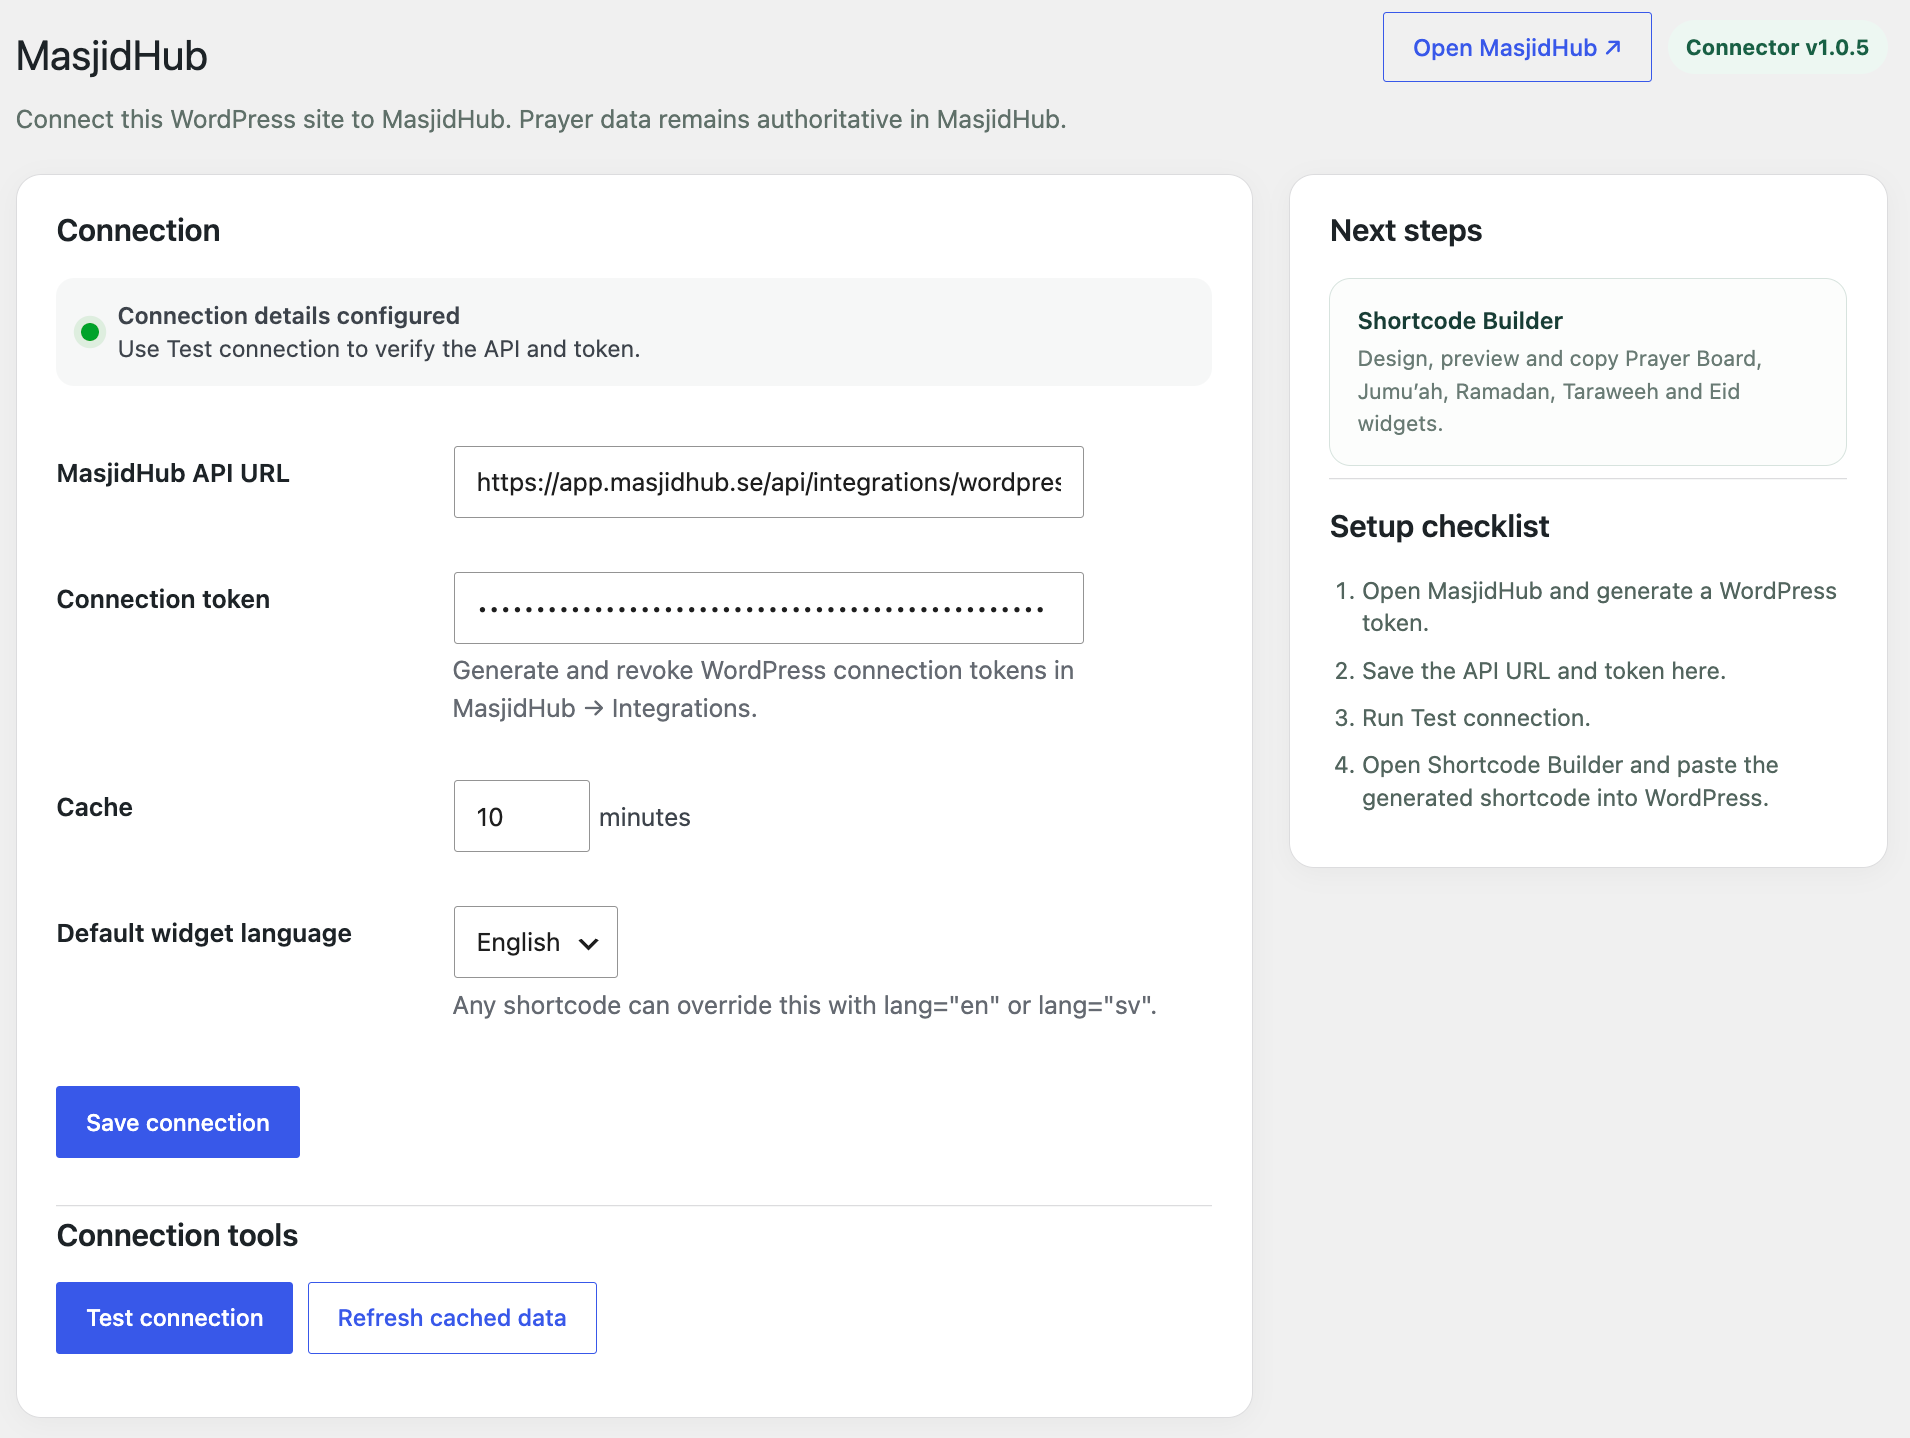Click checklist step 'Save the API URL'
Image resolution: width=1910 pixels, height=1438 pixels.
(1543, 671)
